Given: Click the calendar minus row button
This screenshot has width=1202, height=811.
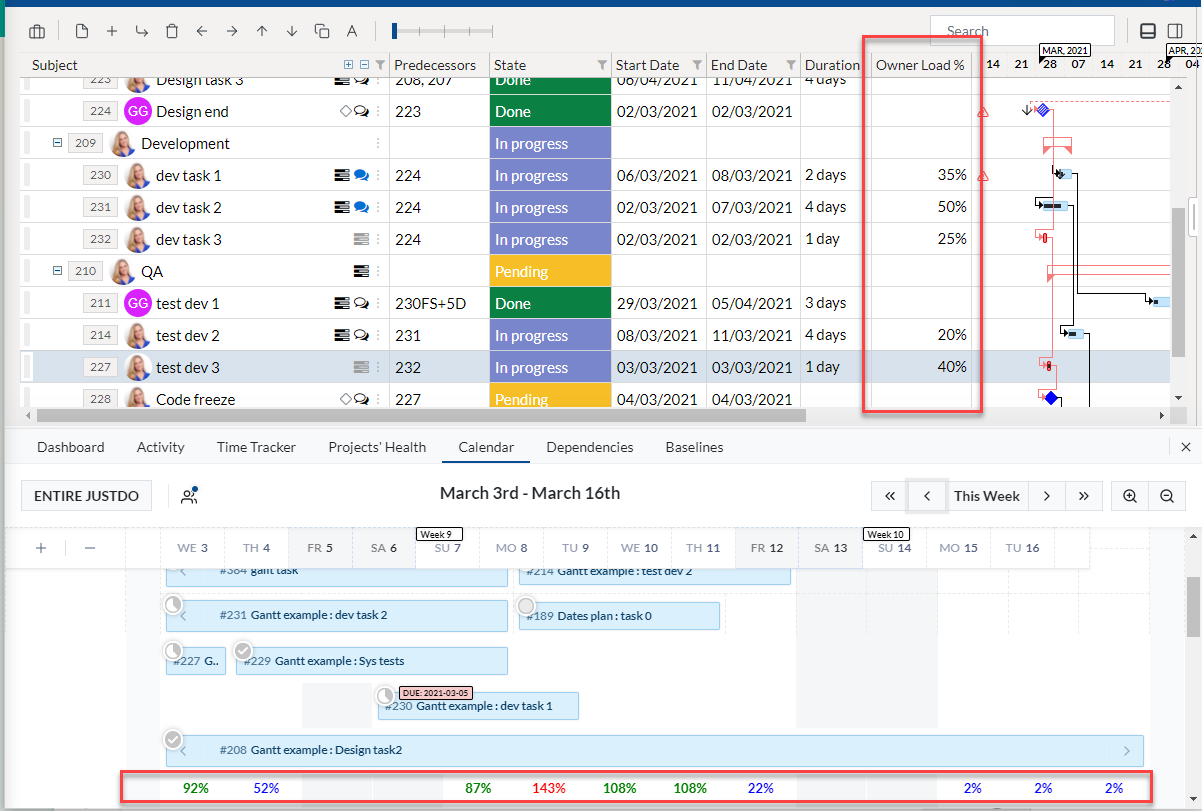Looking at the screenshot, I should 89,547.
